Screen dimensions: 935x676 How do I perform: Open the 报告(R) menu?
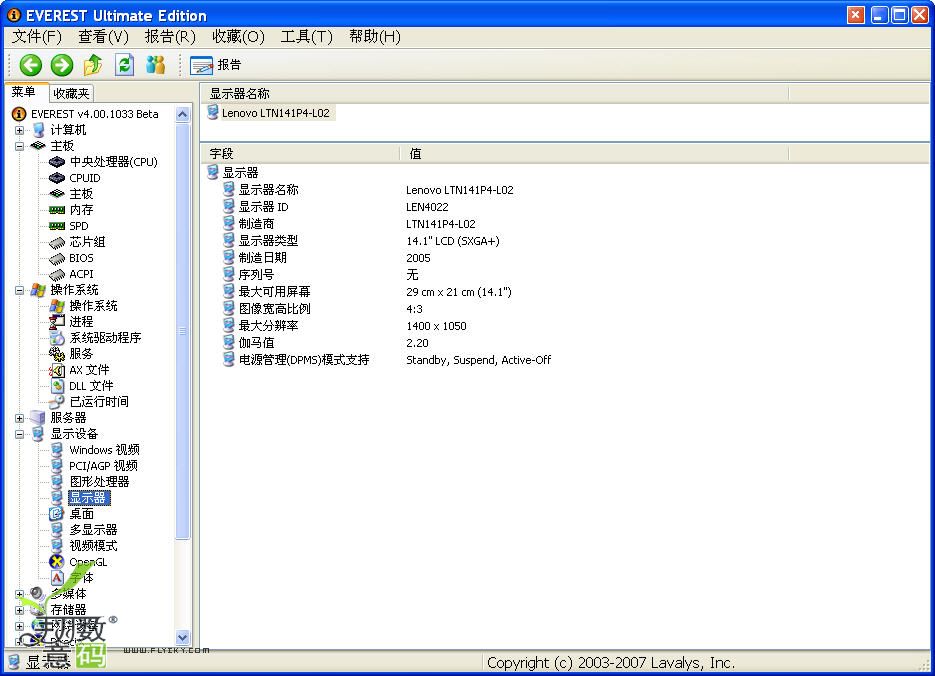pyautogui.click(x=170, y=37)
